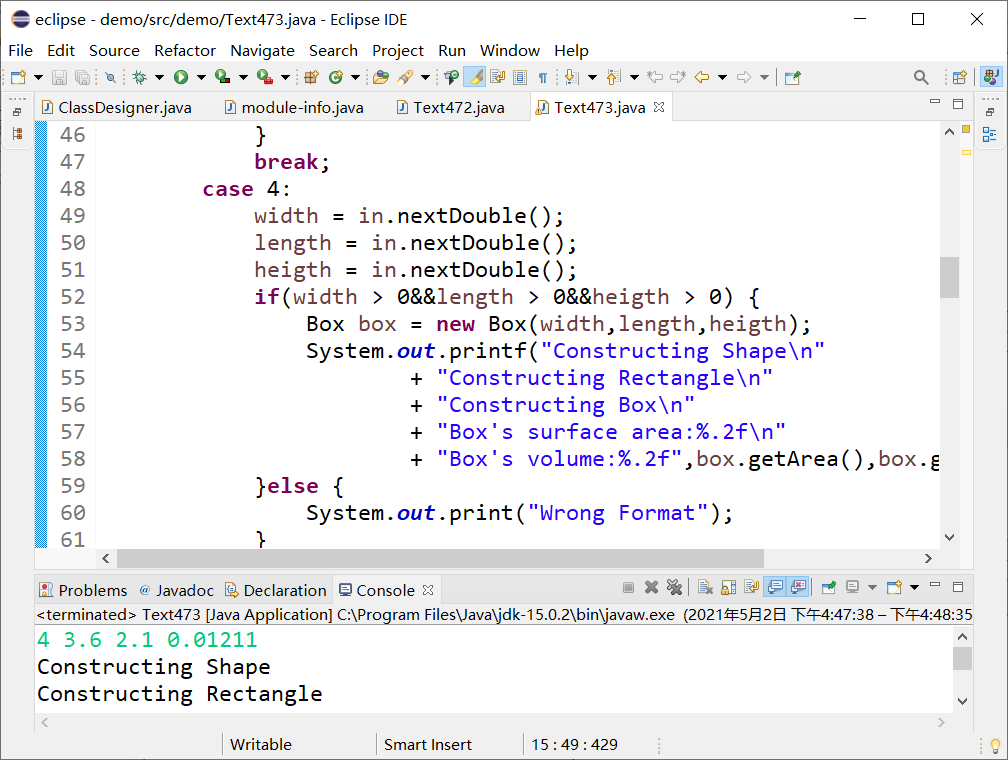Click the Save All icon
This screenshot has width=1008, height=760.
82,78
